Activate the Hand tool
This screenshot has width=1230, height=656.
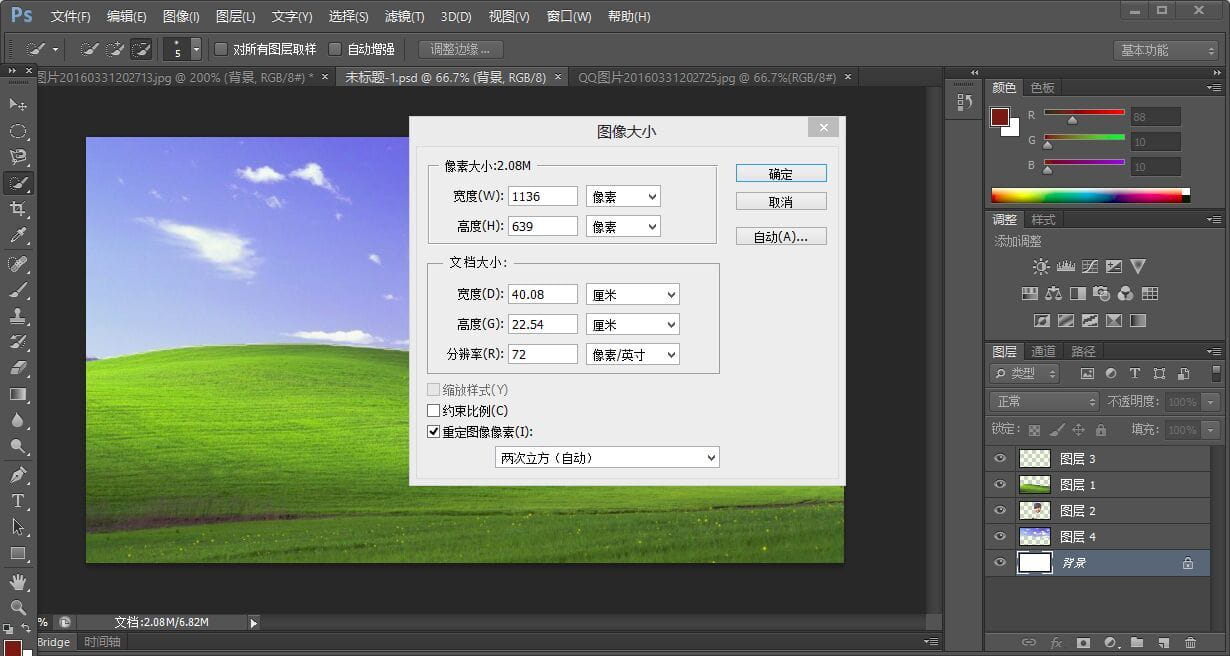(x=18, y=581)
